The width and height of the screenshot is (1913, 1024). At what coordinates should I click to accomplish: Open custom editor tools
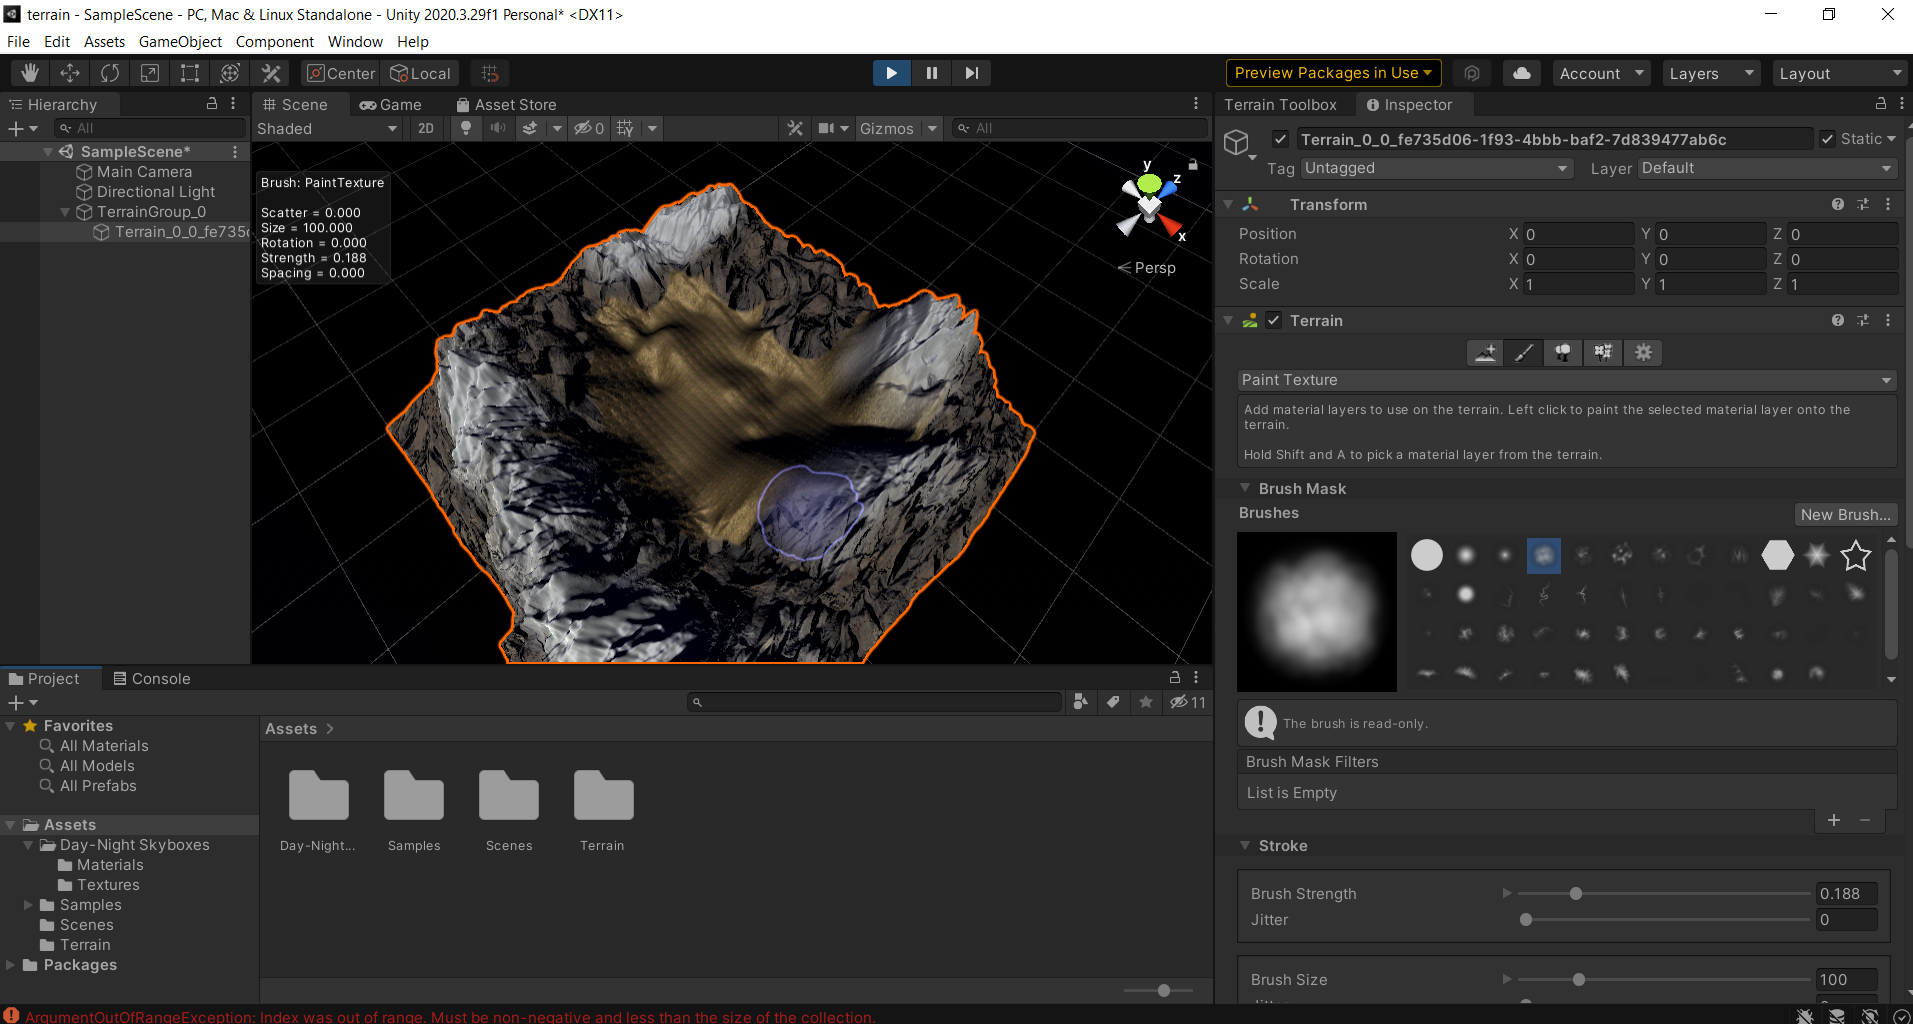tap(271, 73)
